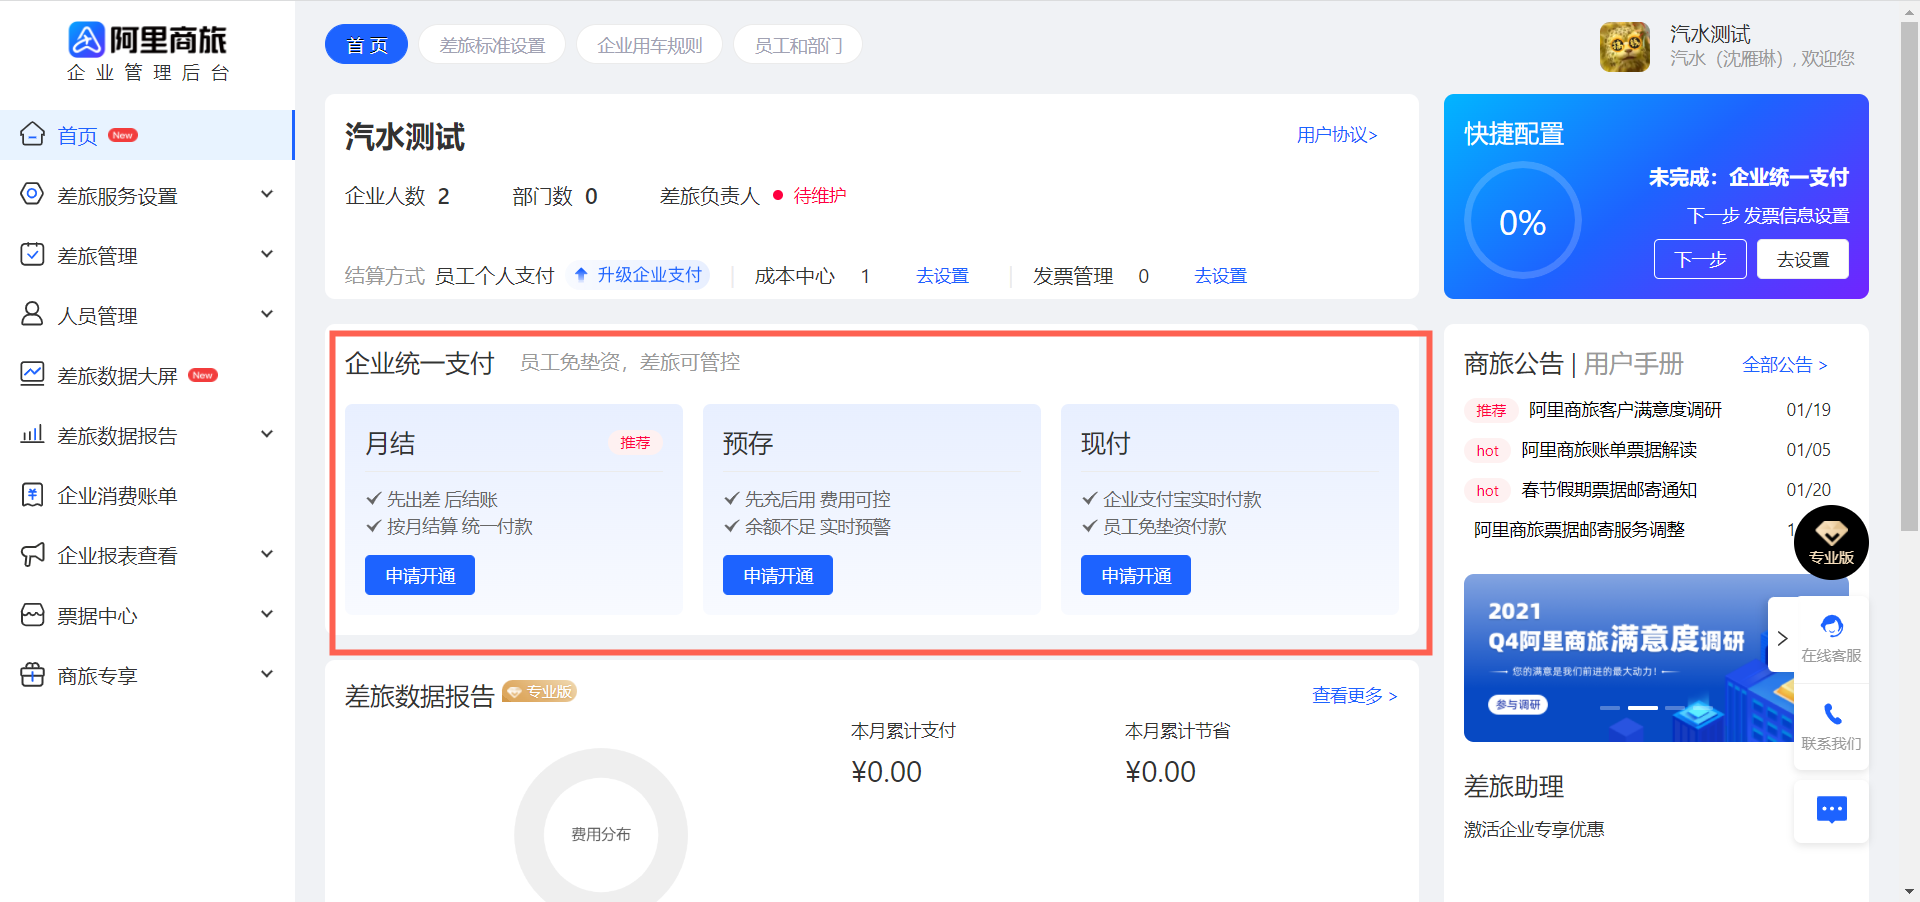The height and width of the screenshot is (902, 1920).
Task: Select the 首 页 tab
Action: pyautogui.click(x=366, y=45)
